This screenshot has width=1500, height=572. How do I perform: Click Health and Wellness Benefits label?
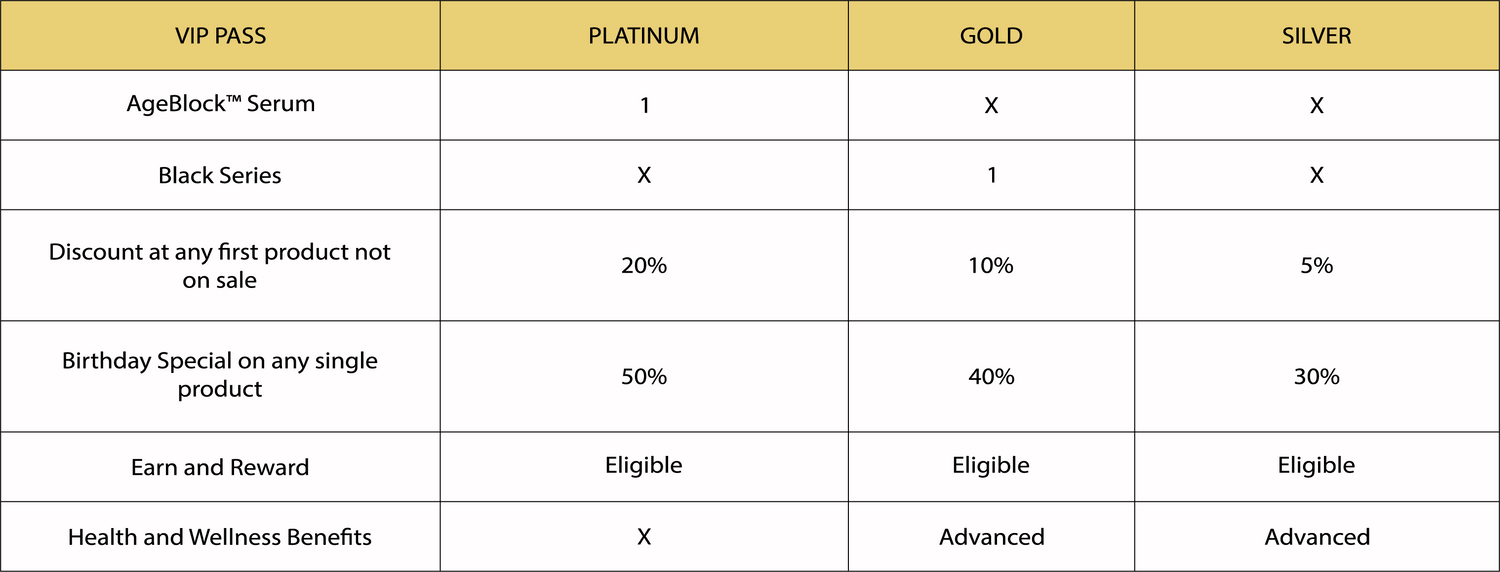point(220,537)
